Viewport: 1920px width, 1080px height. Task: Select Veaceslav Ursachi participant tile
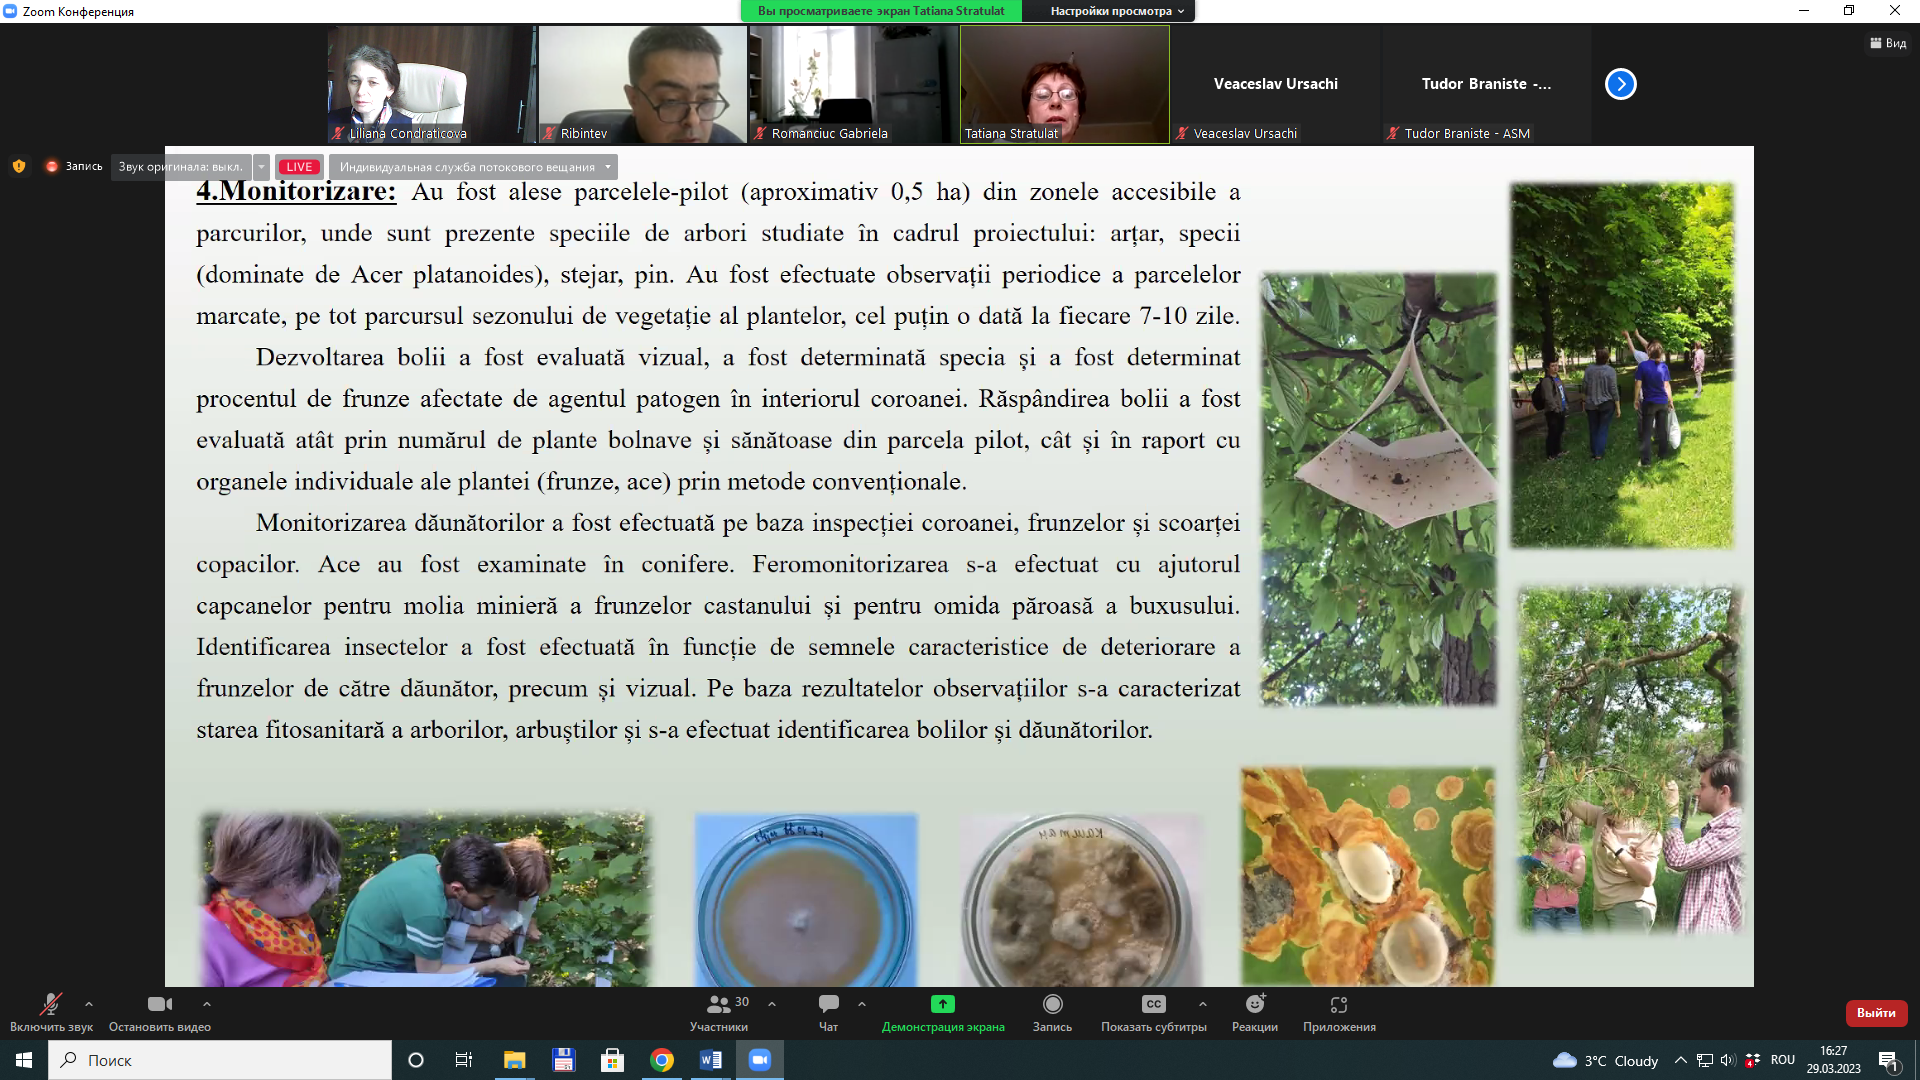tap(1276, 84)
